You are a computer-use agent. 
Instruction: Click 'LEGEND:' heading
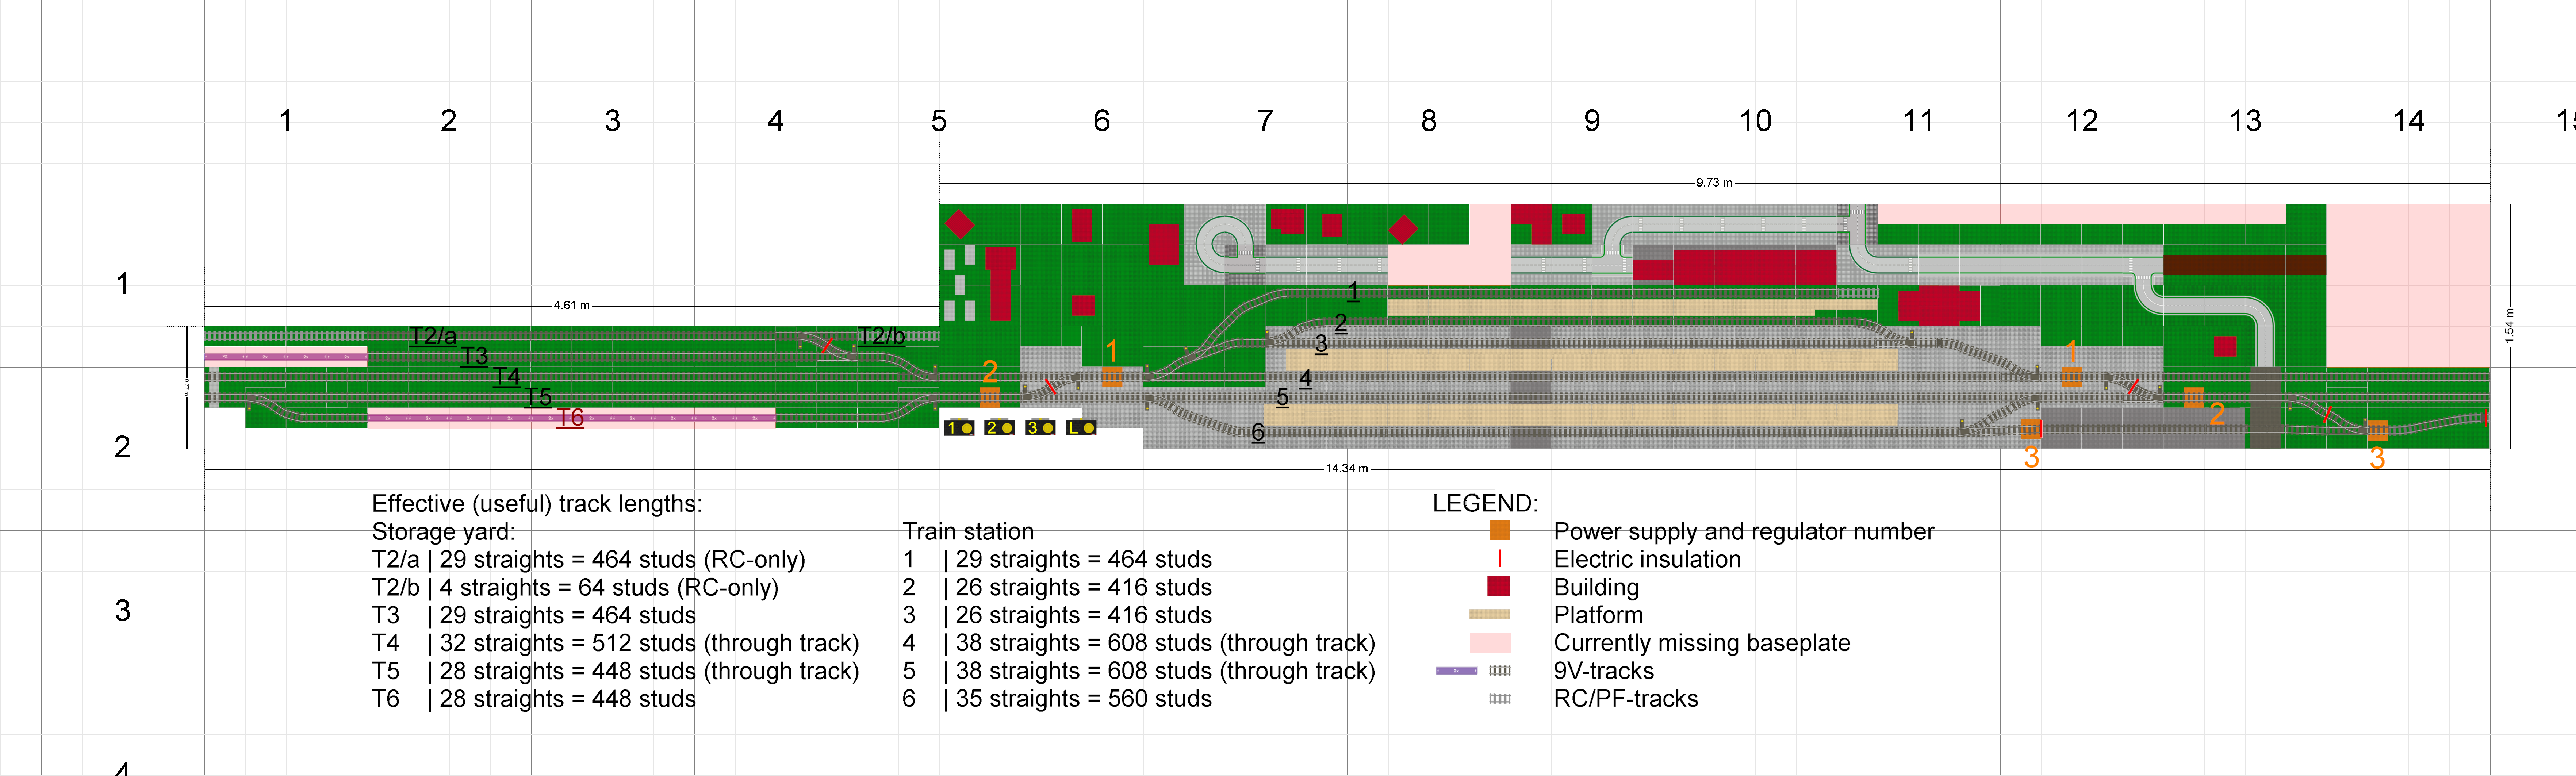point(1485,504)
